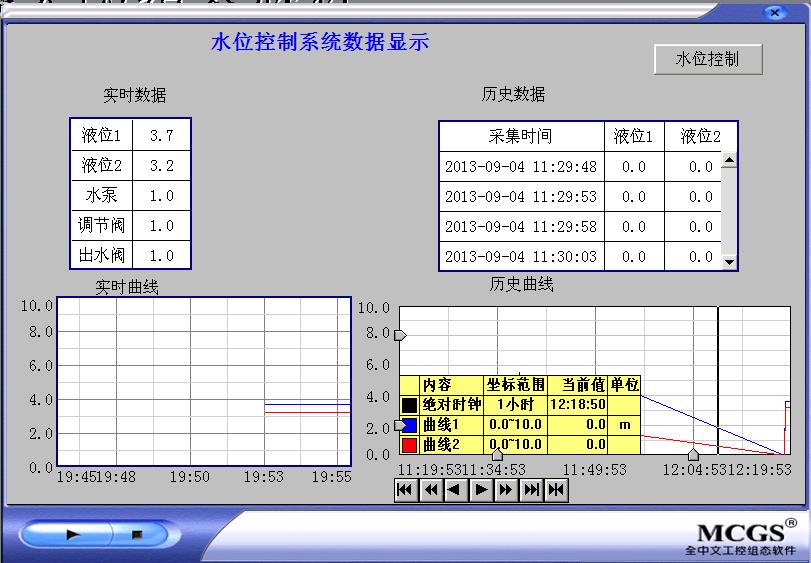Close the window with the X button

(773, 13)
